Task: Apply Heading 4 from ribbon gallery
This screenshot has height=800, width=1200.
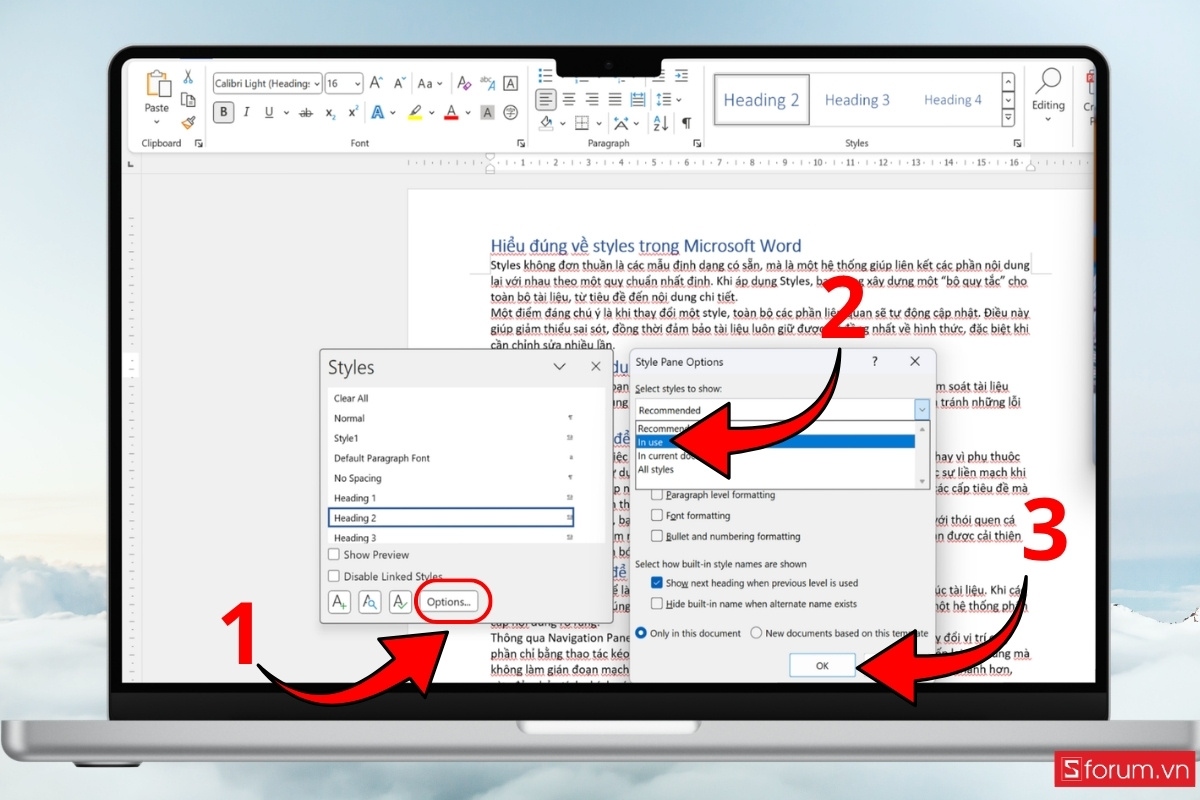Action: pyautogui.click(x=952, y=100)
